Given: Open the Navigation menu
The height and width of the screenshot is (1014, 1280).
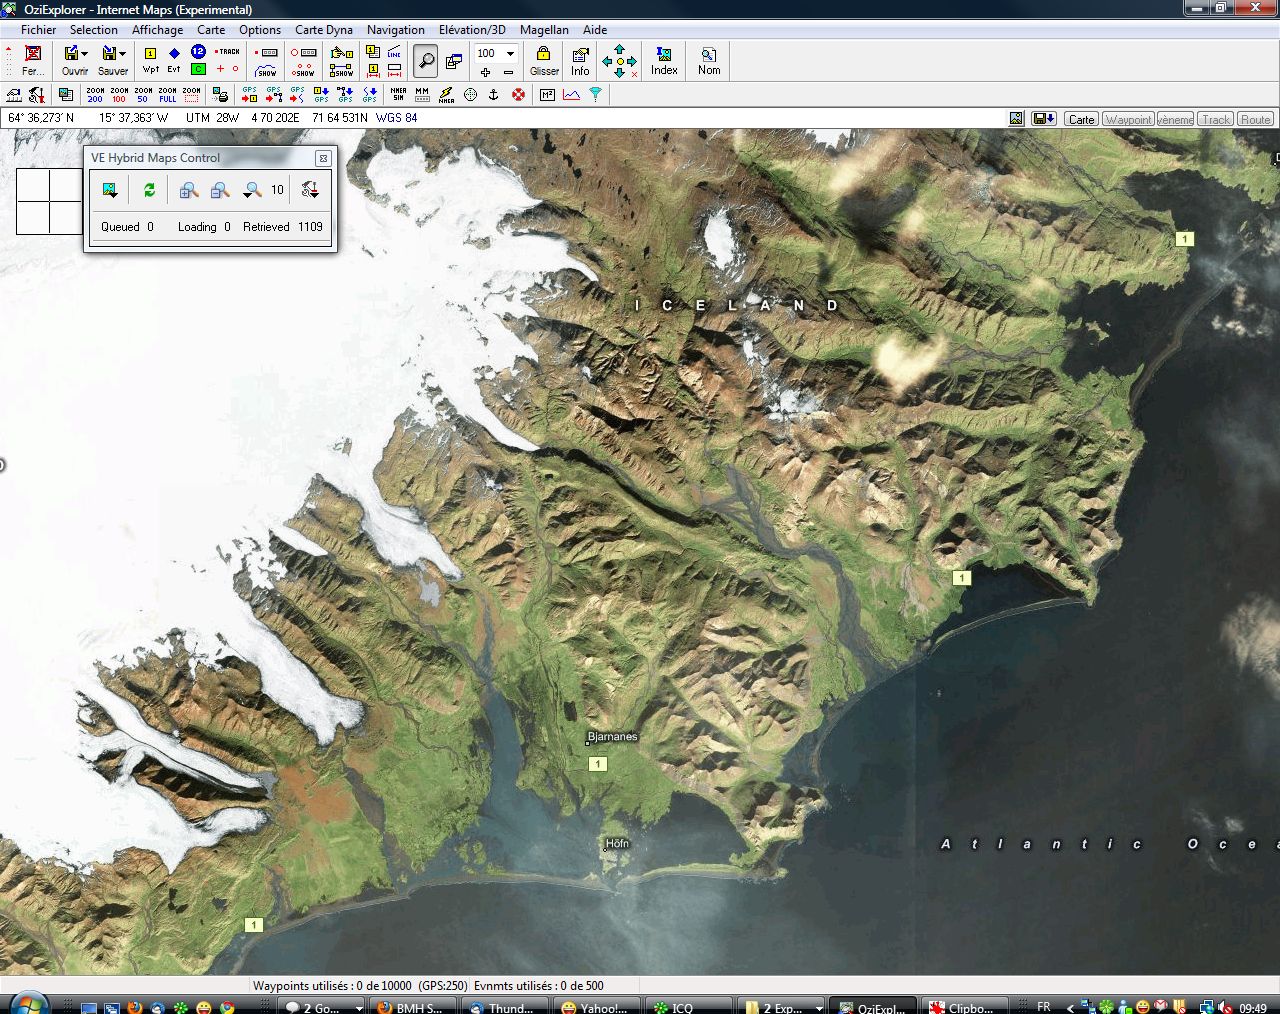Looking at the screenshot, I should click(x=395, y=30).
